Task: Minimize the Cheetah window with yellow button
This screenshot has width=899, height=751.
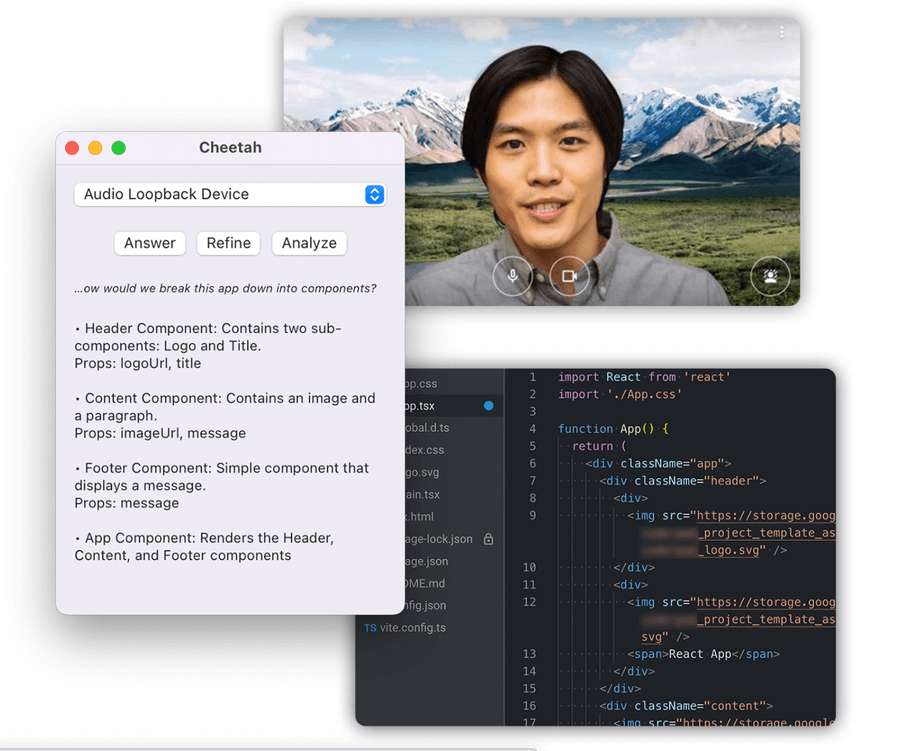Action: [95, 148]
